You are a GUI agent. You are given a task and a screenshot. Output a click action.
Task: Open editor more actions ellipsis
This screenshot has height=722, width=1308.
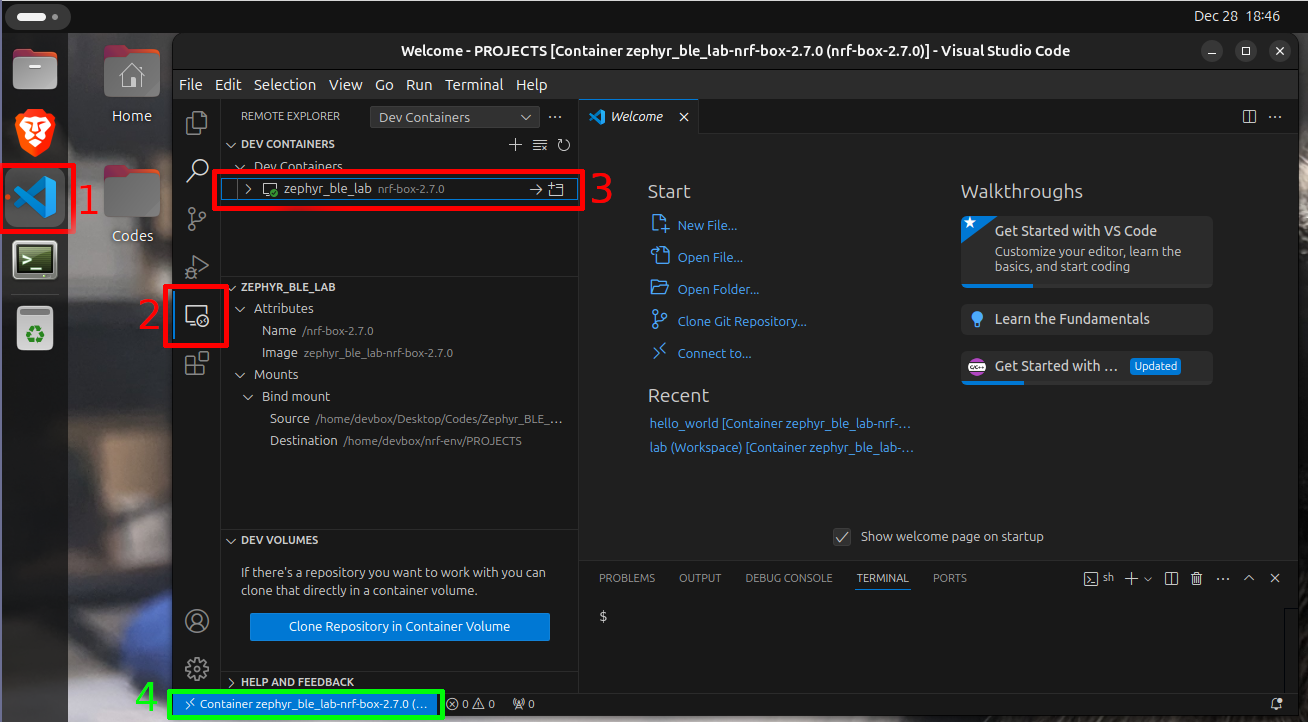(x=1275, y=117)
